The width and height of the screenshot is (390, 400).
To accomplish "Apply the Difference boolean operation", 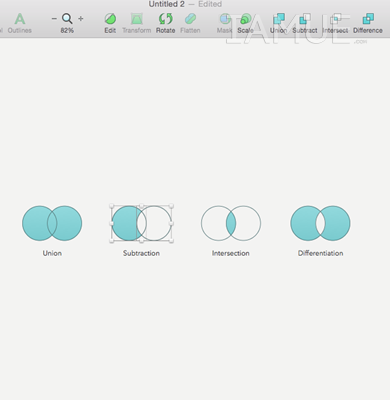I will coord(368,19).
